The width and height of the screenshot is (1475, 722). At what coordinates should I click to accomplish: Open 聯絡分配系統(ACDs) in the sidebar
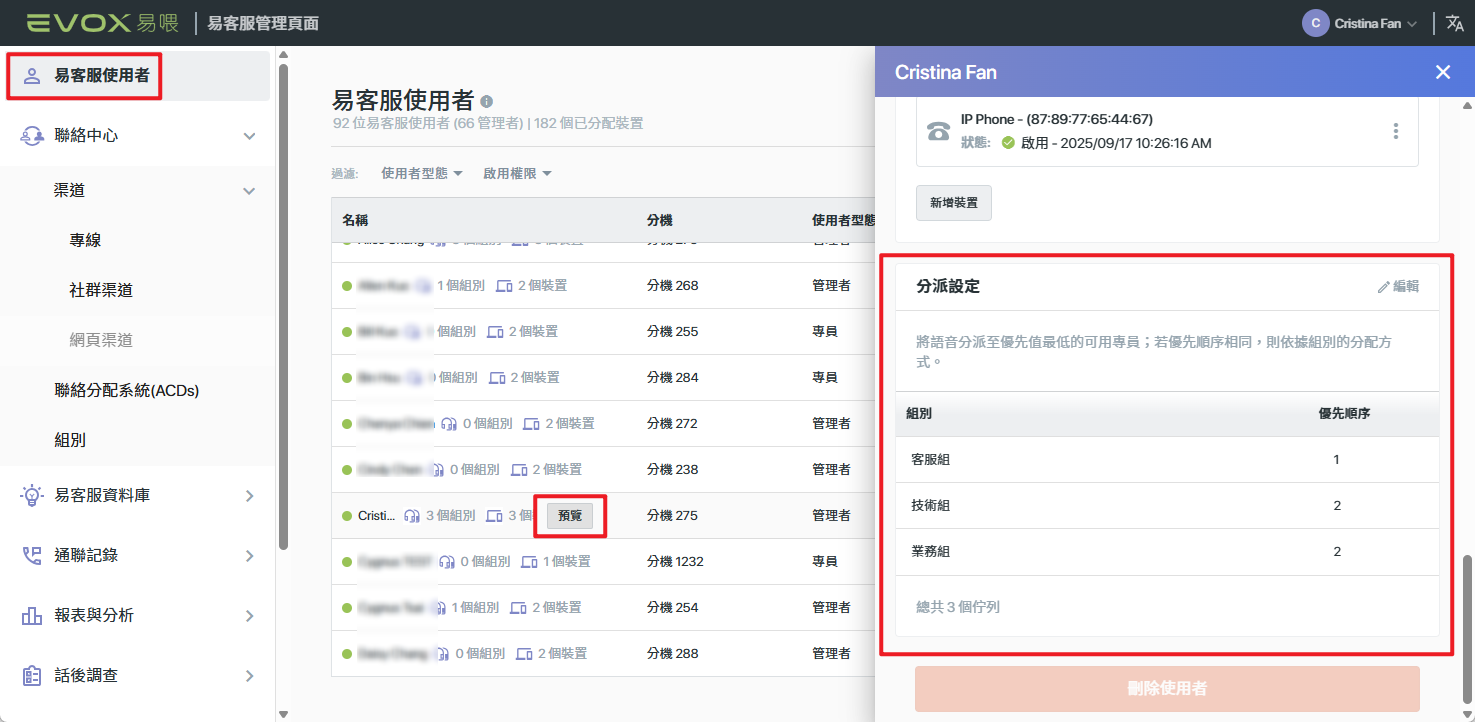click(x=127, y=390)
